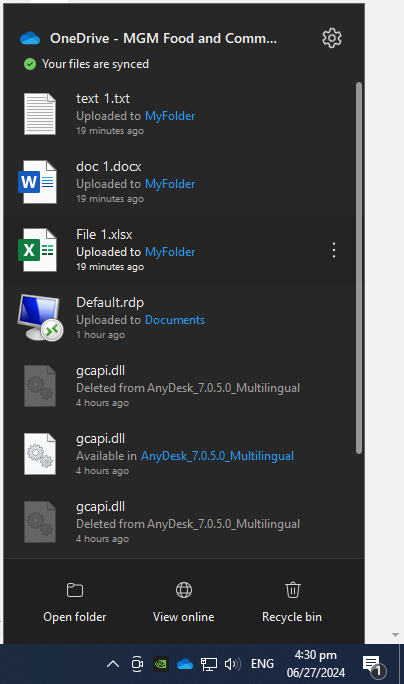Click MyFolder link under doc 1.docx

[x=170, y=184]
